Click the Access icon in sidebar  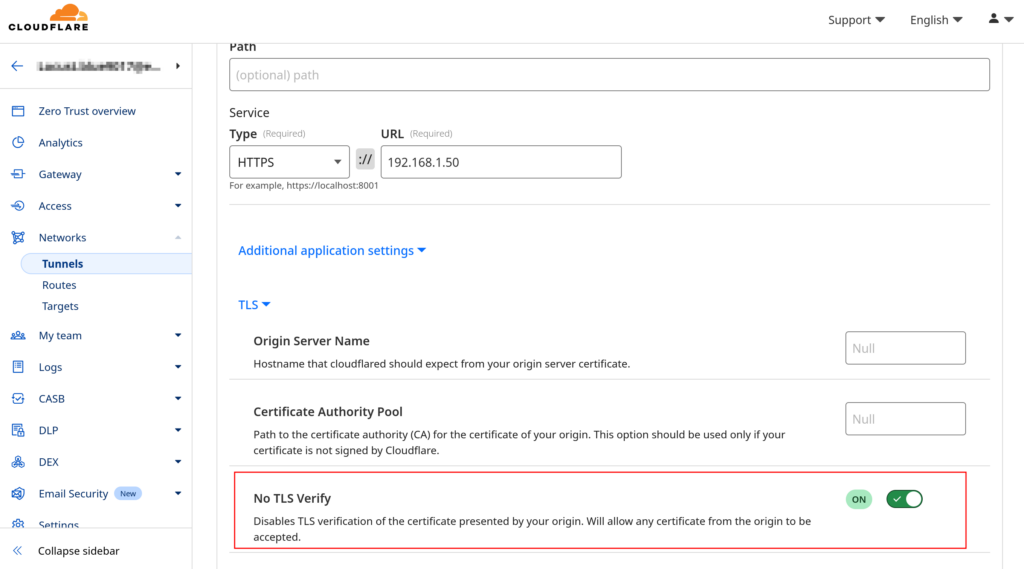pos(18,206)
